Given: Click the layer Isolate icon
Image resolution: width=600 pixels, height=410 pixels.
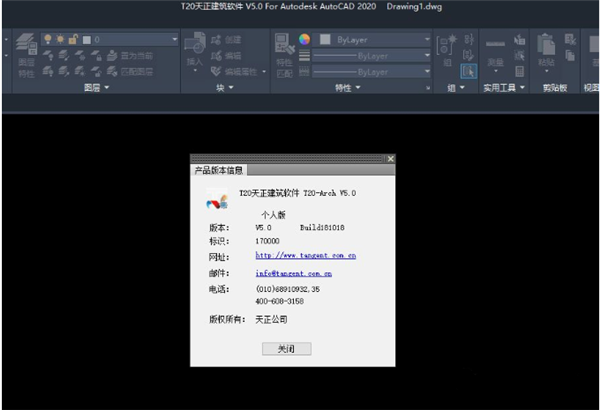Looking at the screenshot, I should (64, 56).
